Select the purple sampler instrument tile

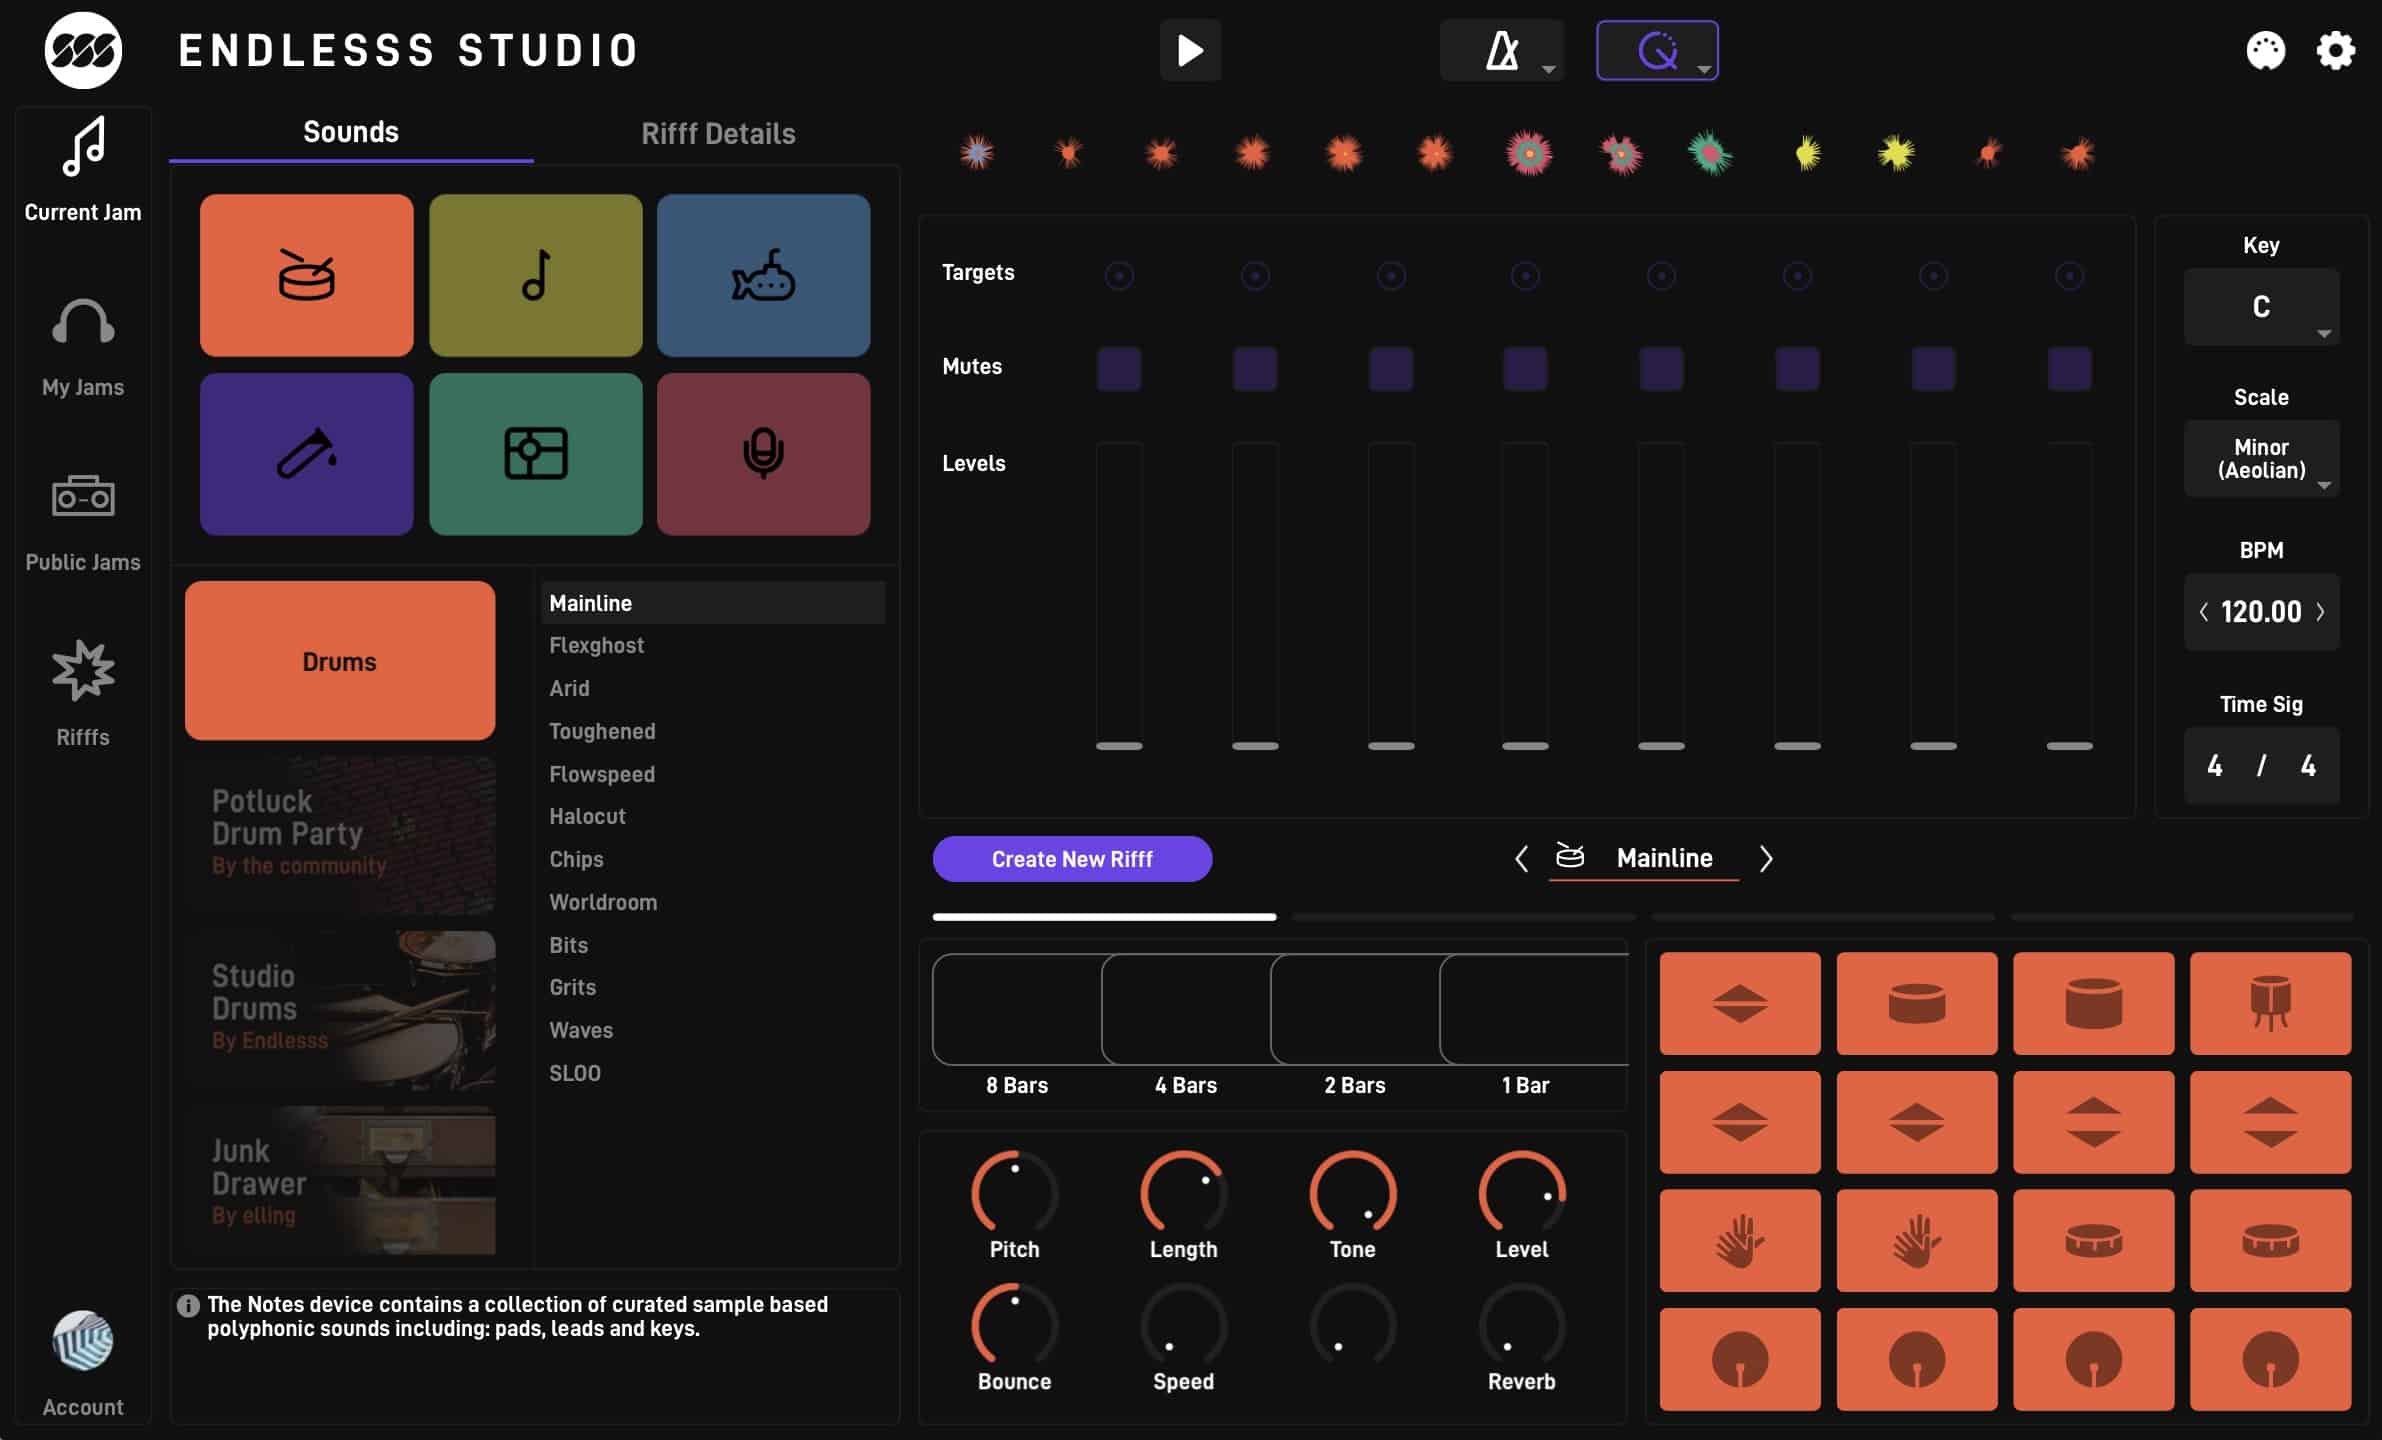(x=306, y=454)
